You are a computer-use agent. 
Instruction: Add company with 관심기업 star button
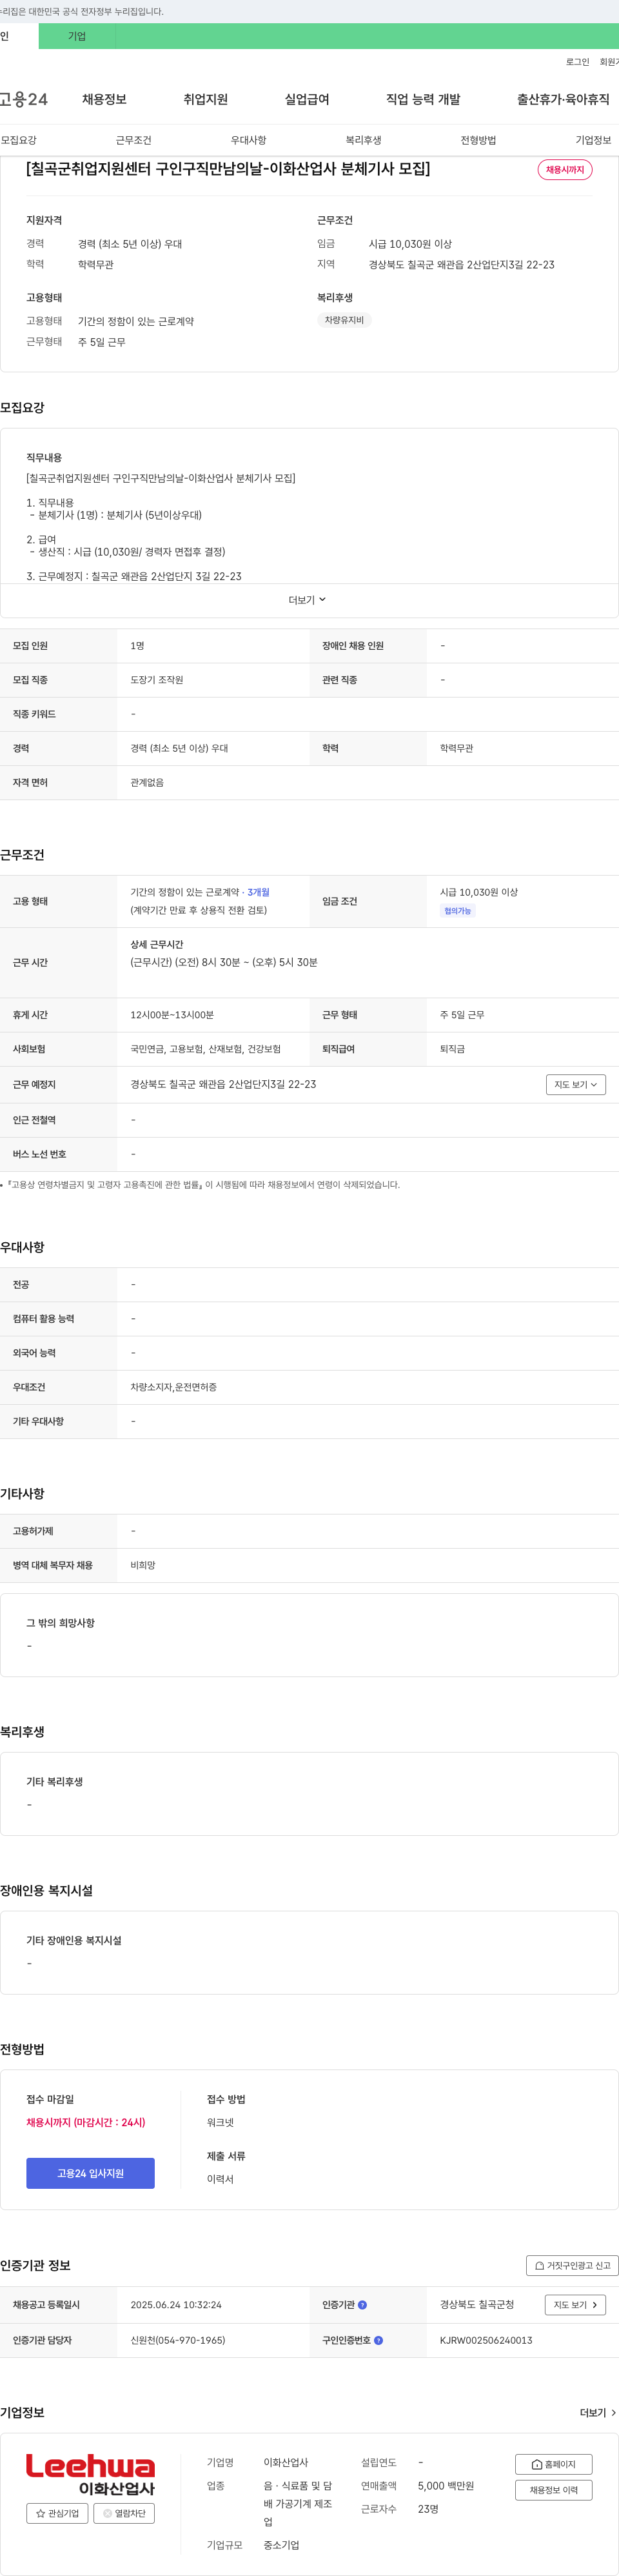pos(57,2513)
